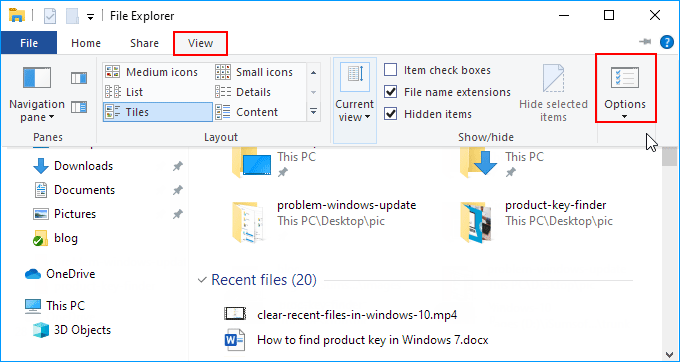The image size is (680, 362).
Task: Choose Details layout
Action: point(260,92)
